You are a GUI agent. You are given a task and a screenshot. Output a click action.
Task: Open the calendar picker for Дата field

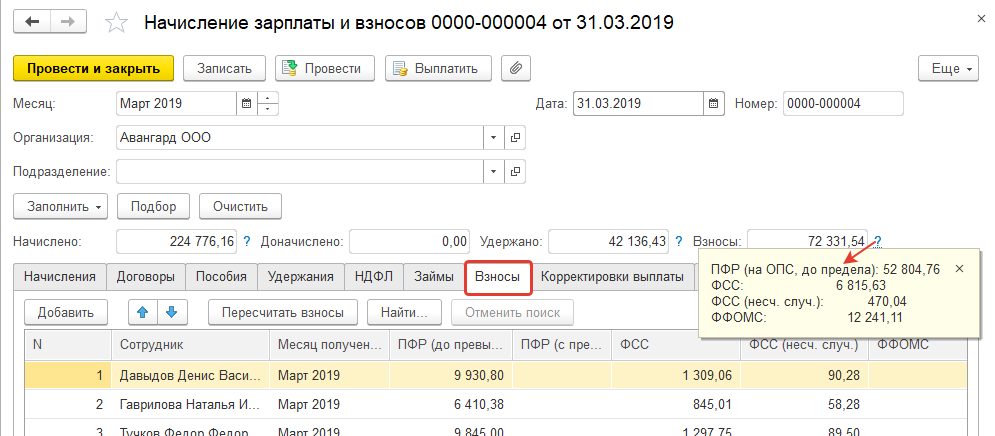click(x=713, y=103)
